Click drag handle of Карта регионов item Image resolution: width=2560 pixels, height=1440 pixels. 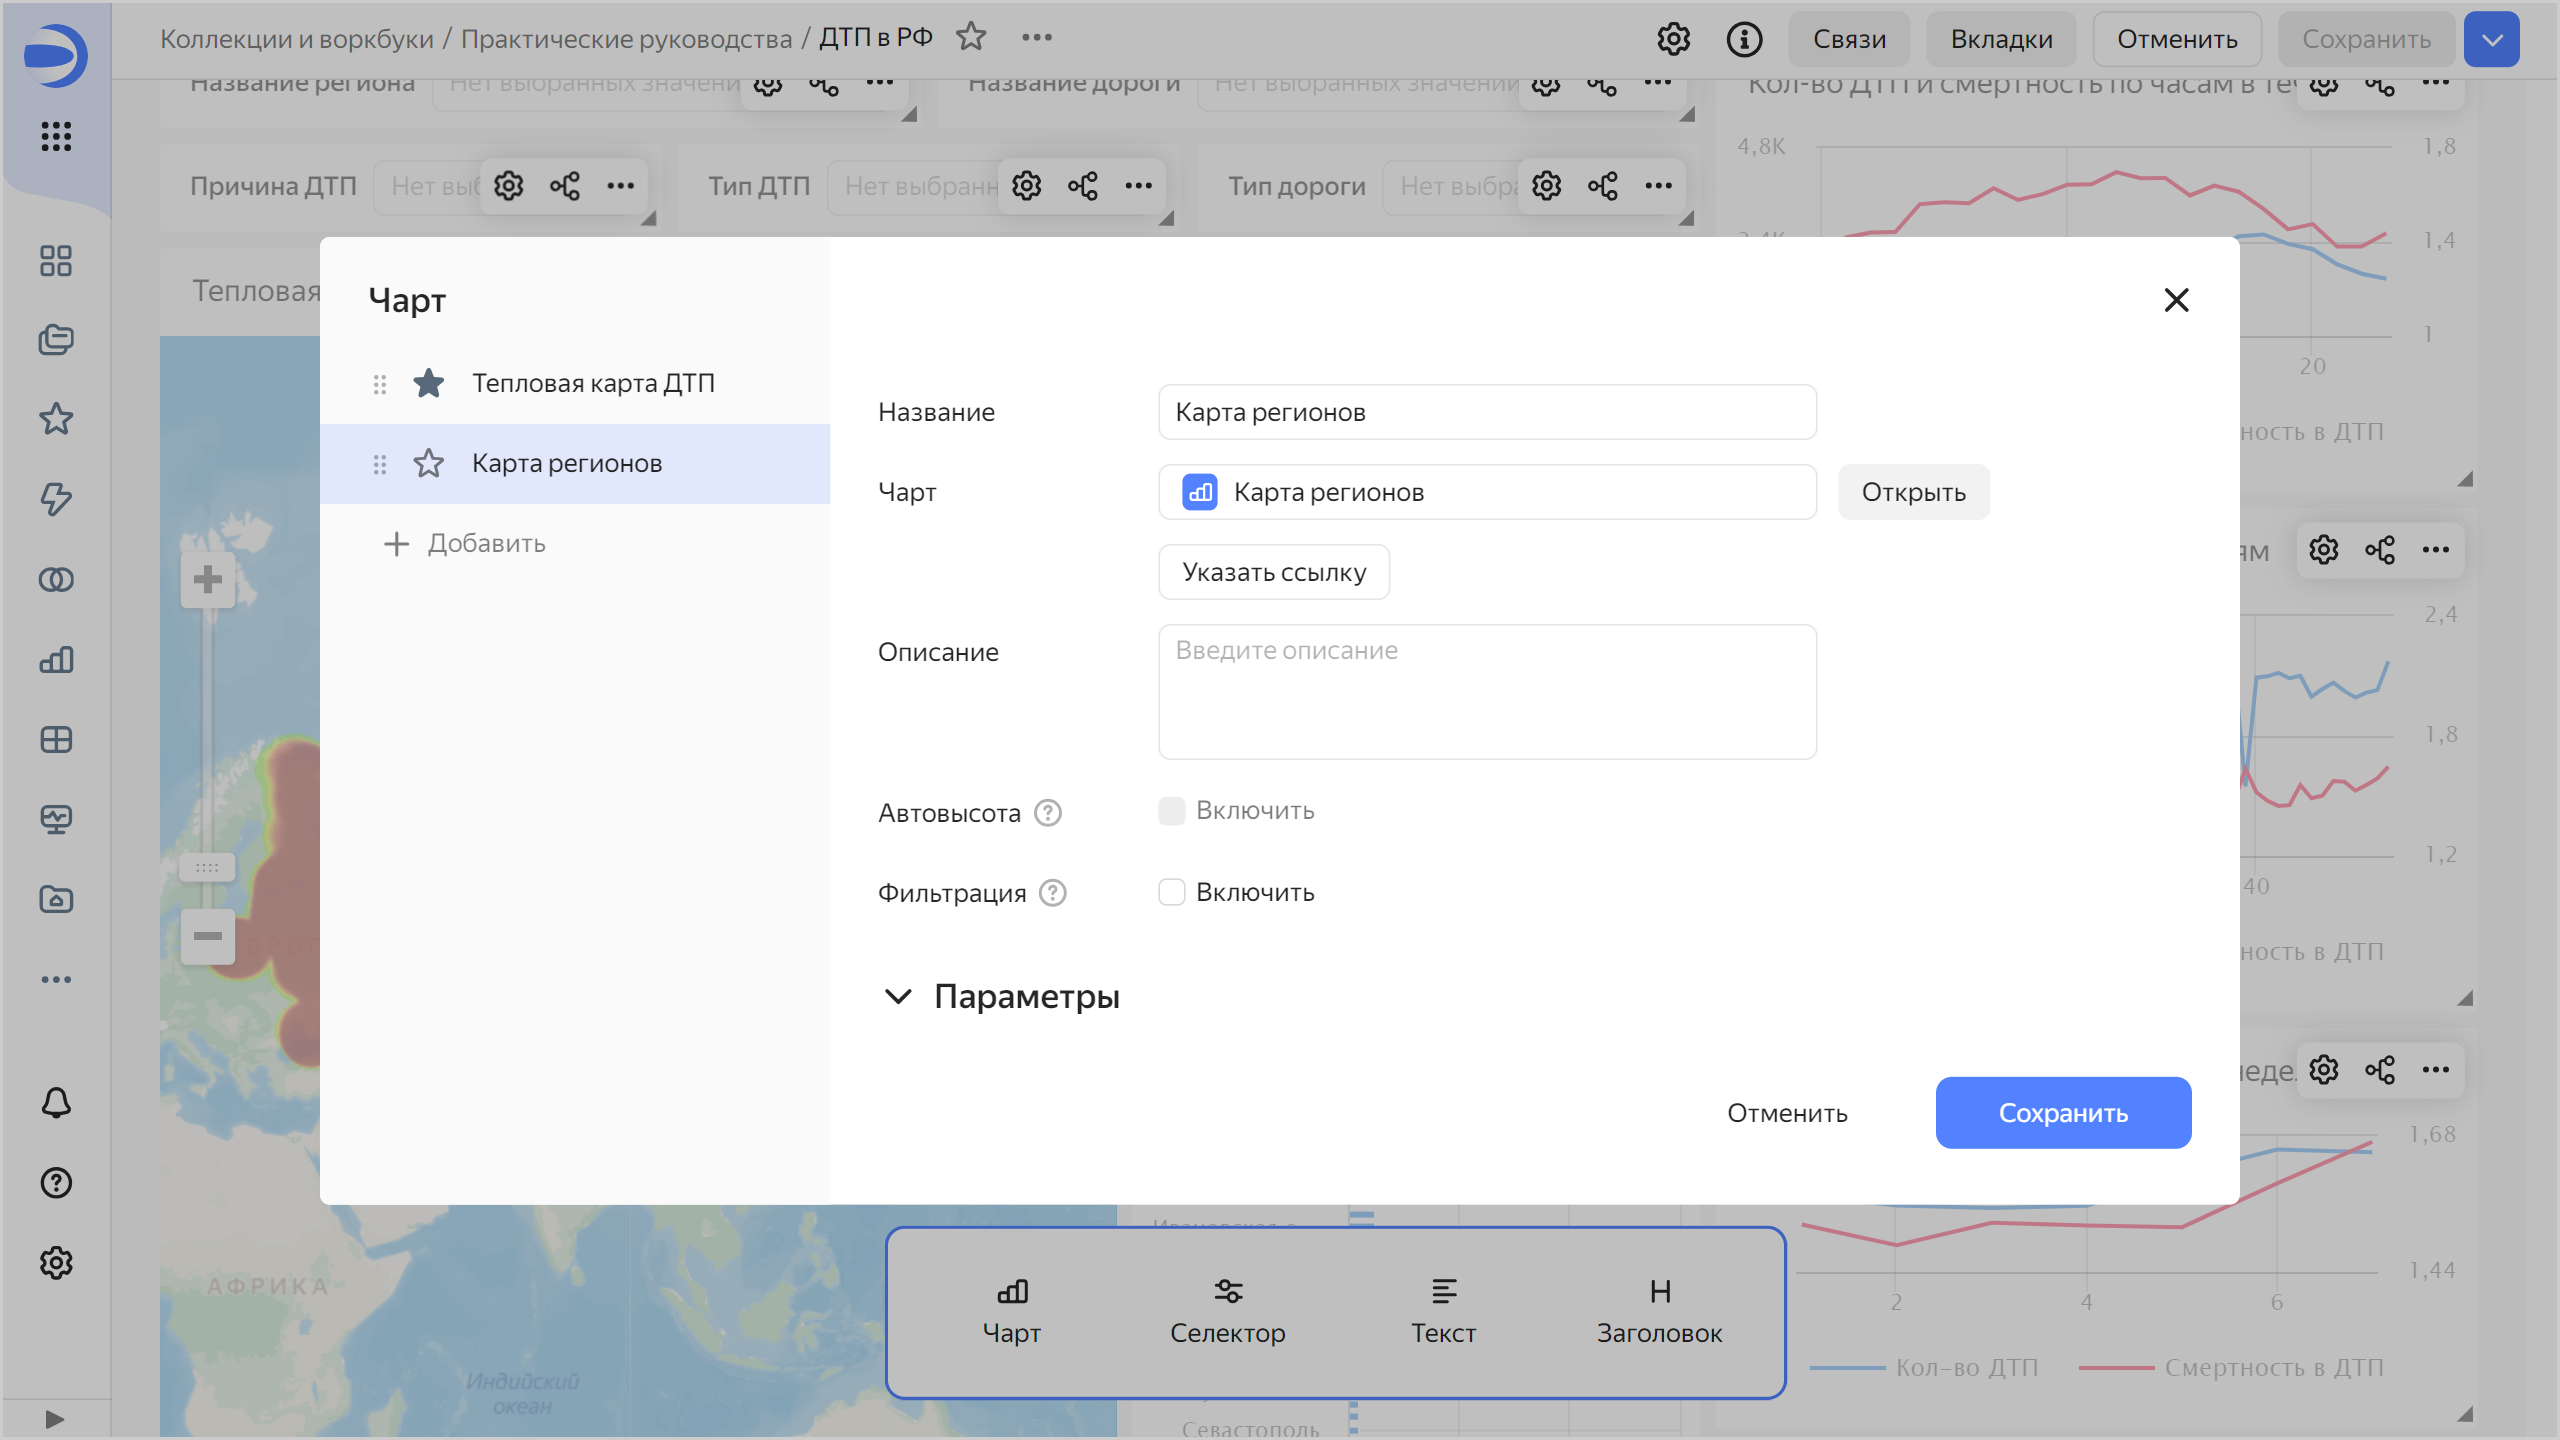380,464
